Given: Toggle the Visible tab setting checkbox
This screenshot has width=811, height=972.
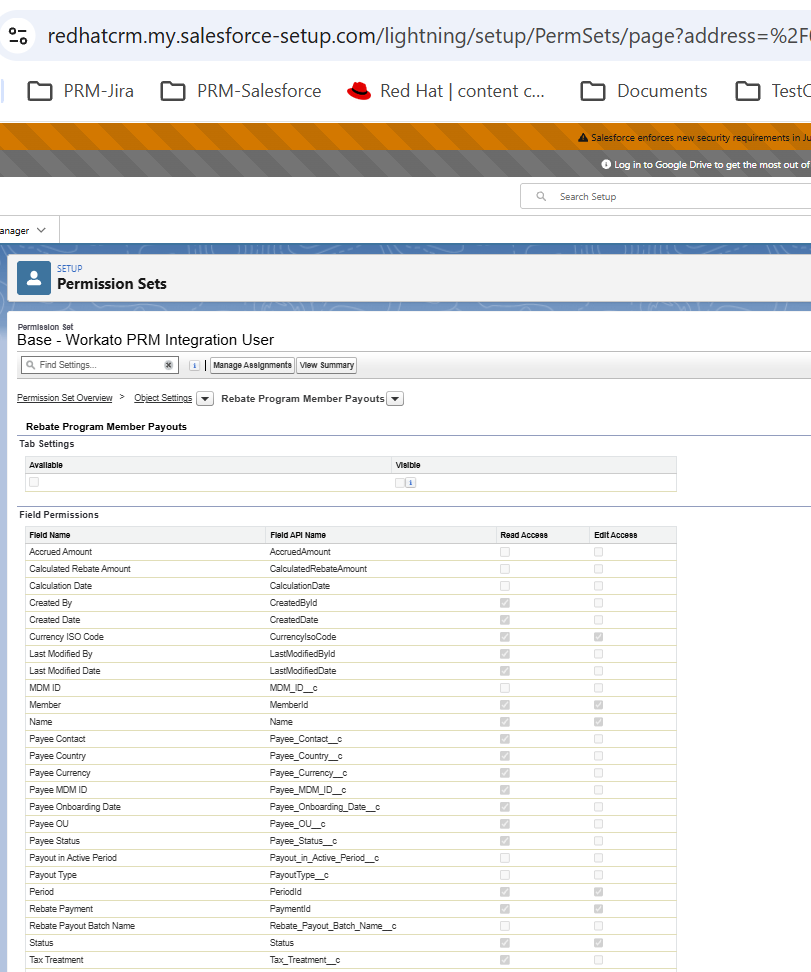Looking at the screenshot, I should click(x=400, y=482).
